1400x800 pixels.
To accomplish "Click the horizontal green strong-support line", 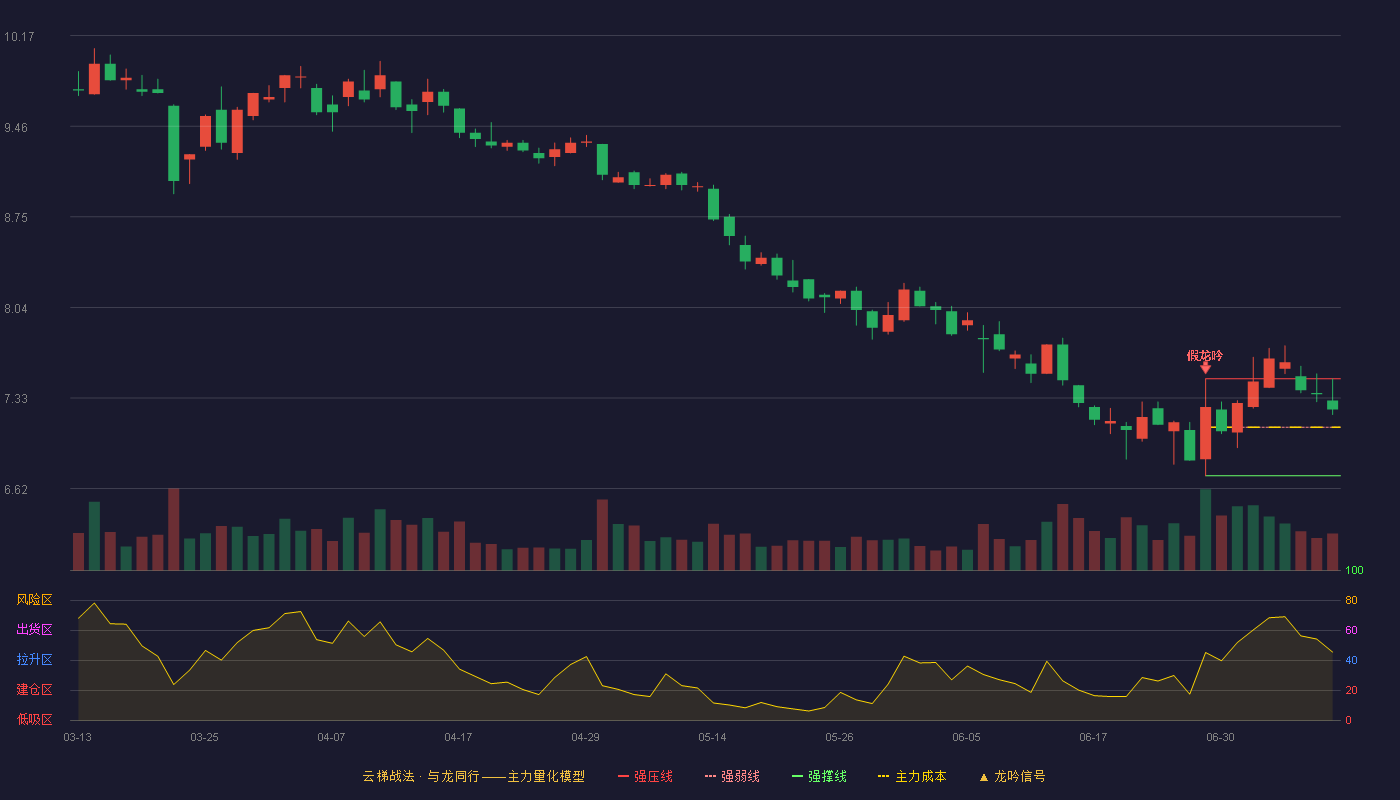I will pyautogui.click(x=1272, y=475).
